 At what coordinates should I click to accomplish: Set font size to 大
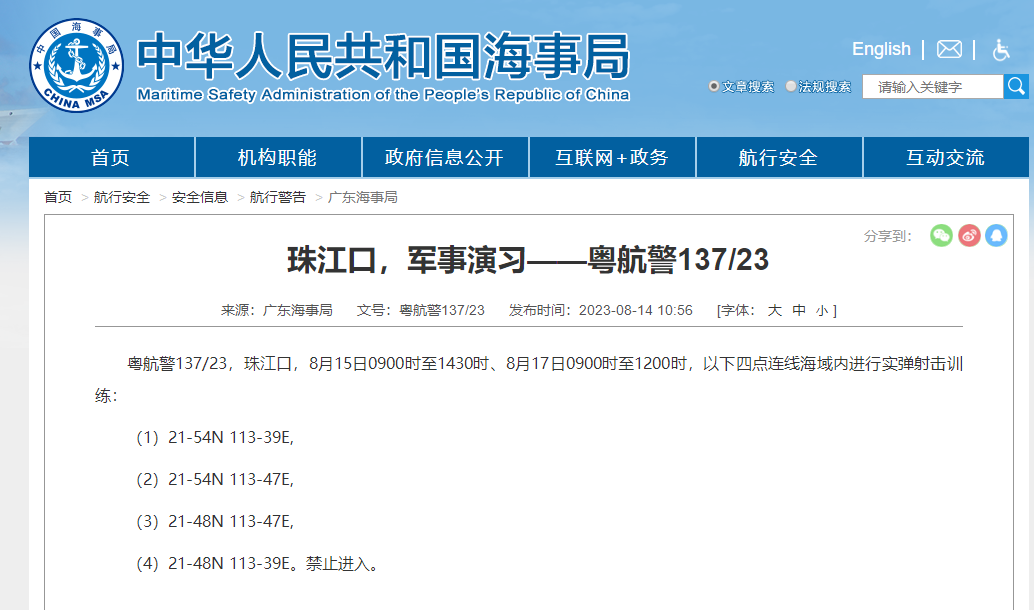pyautogui.click(x=775, y=310)
